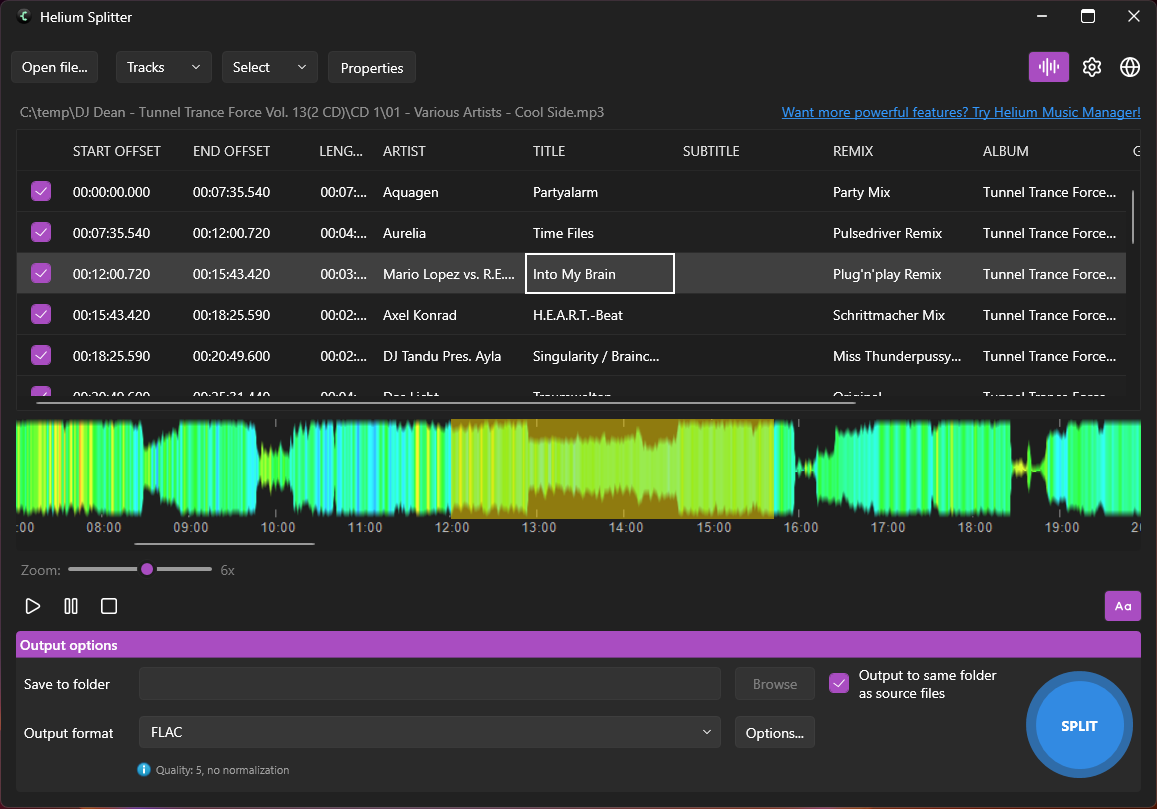Screen dimensions: 1157x809
Task: Click the disabled Browse button
Action: 775,684
